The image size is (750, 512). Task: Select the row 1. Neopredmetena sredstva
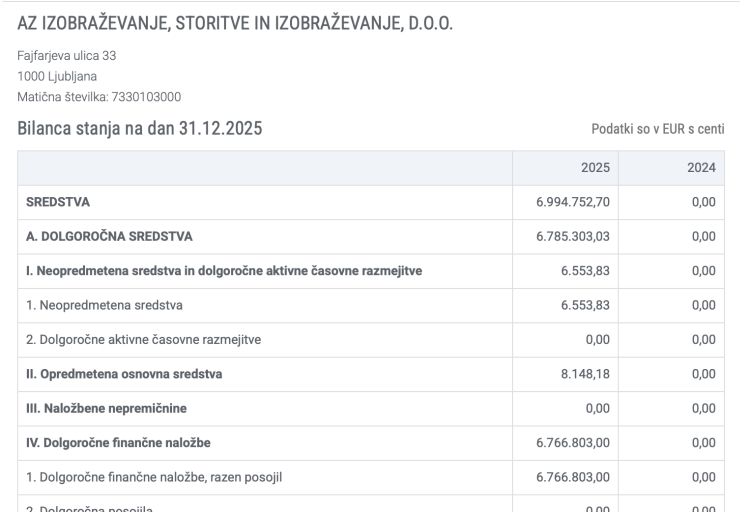(371, 305)
